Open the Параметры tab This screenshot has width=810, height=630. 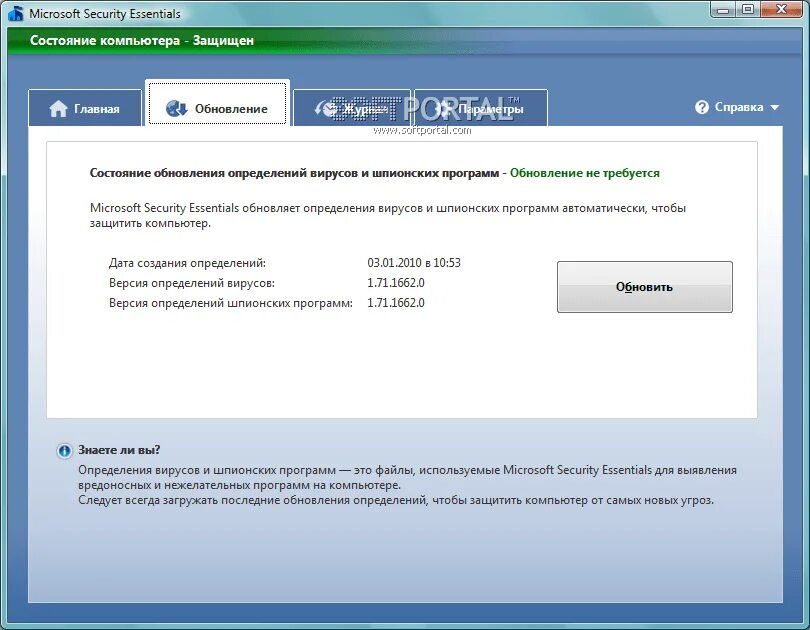pyautogui.click(x=480, y=108)
